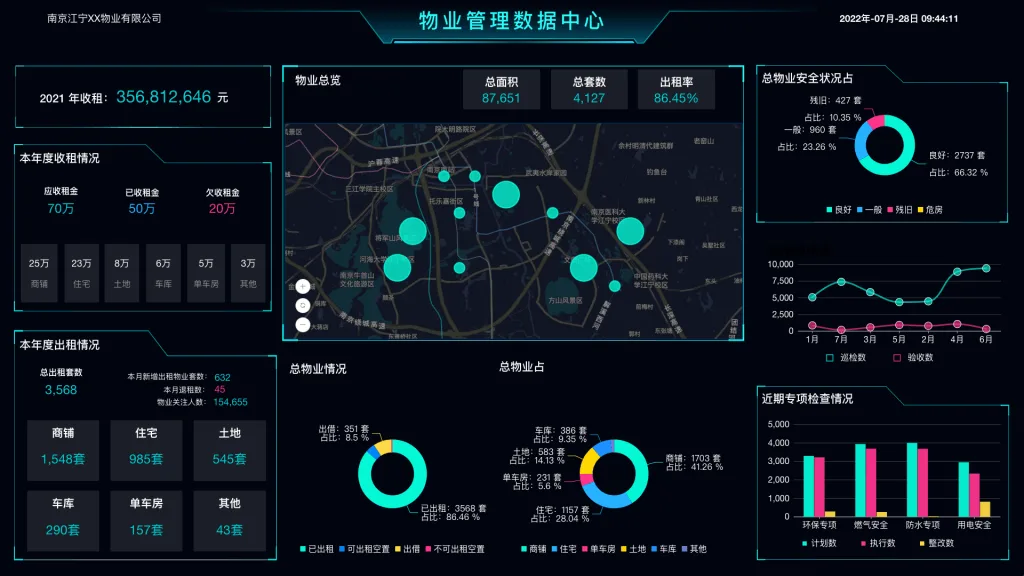Open the 总面积 87,651 stat tile
The width and height of the screenshot is (1024, 576).
pos(502,89)
